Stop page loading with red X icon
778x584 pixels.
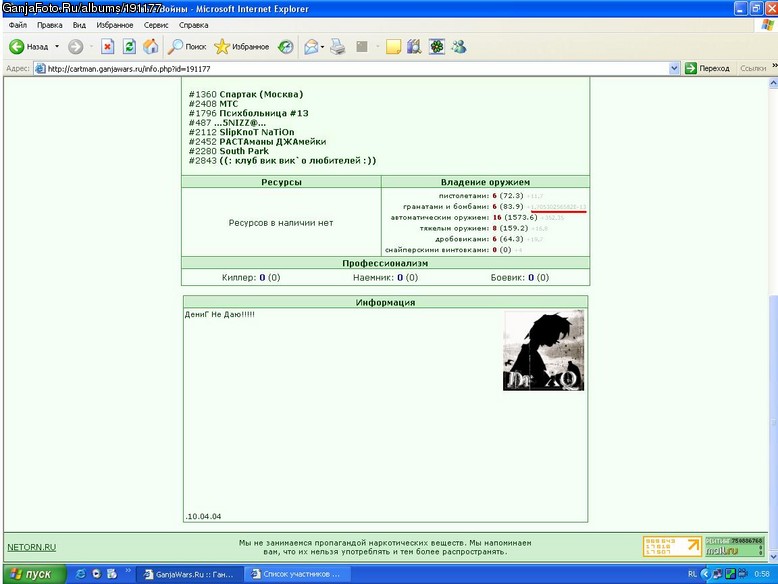108,47
